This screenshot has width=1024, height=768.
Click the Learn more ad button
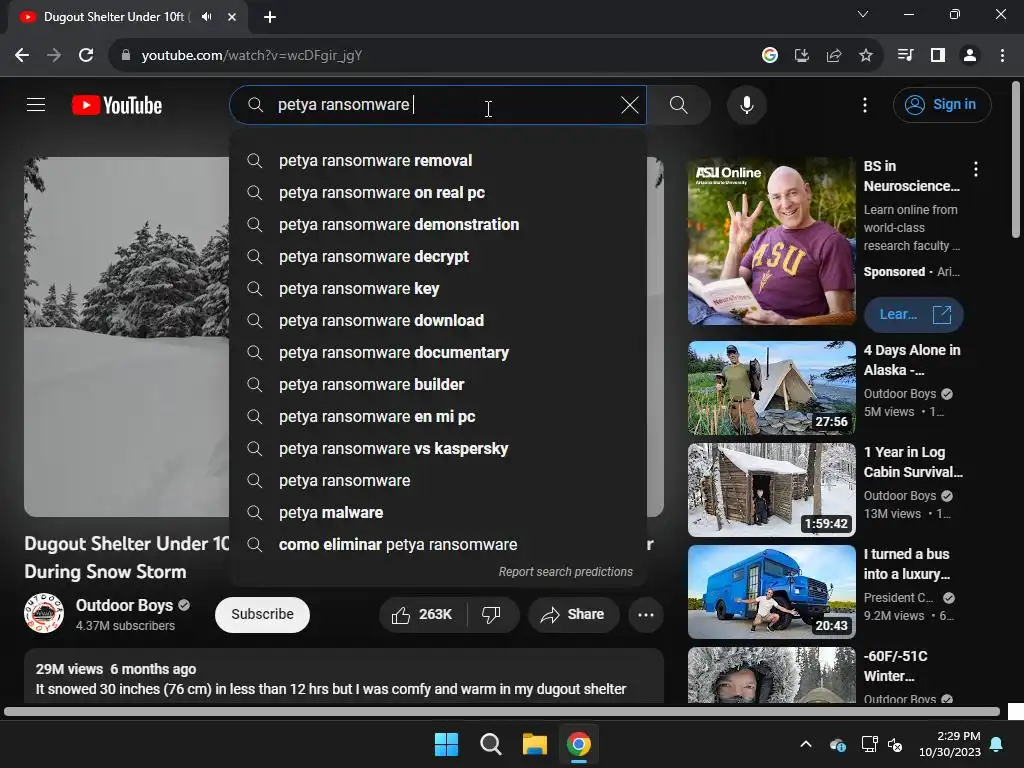click(913, 315)
